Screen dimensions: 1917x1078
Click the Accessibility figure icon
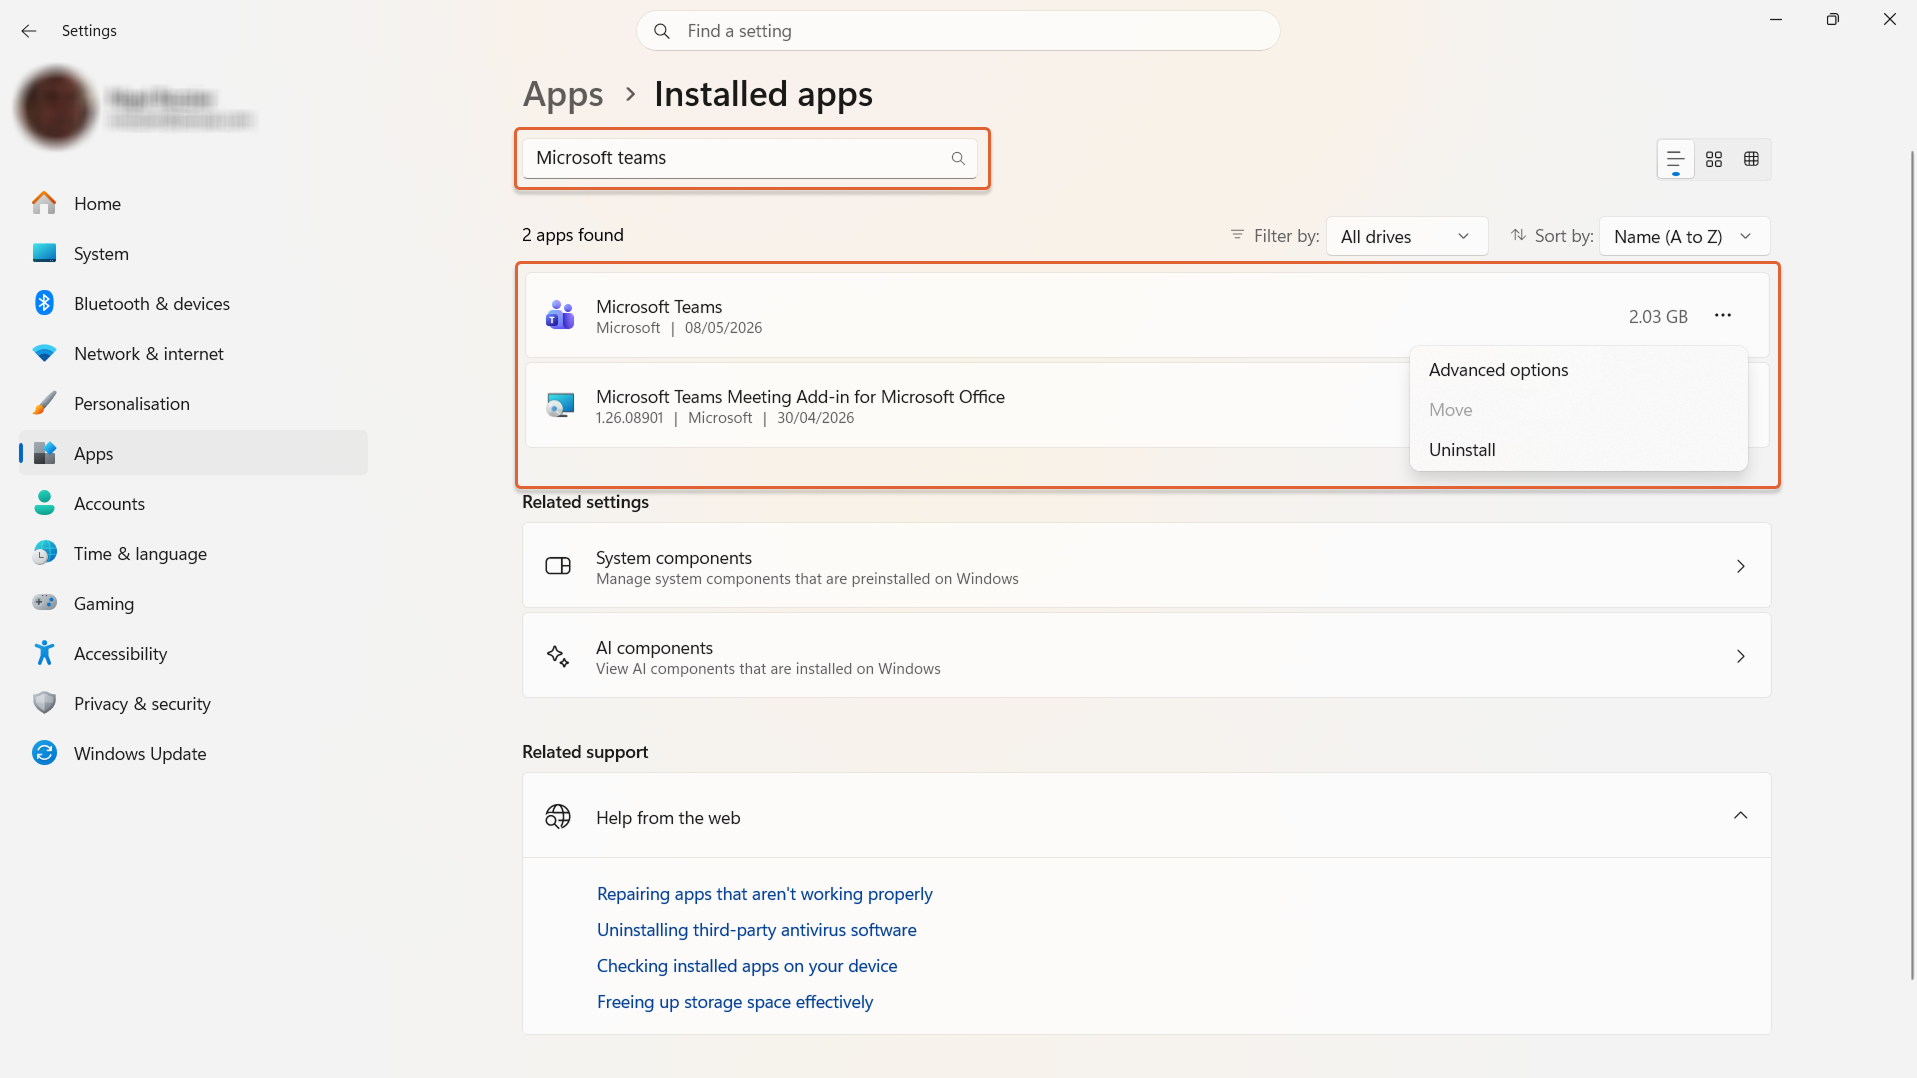(x=44, y=653)
